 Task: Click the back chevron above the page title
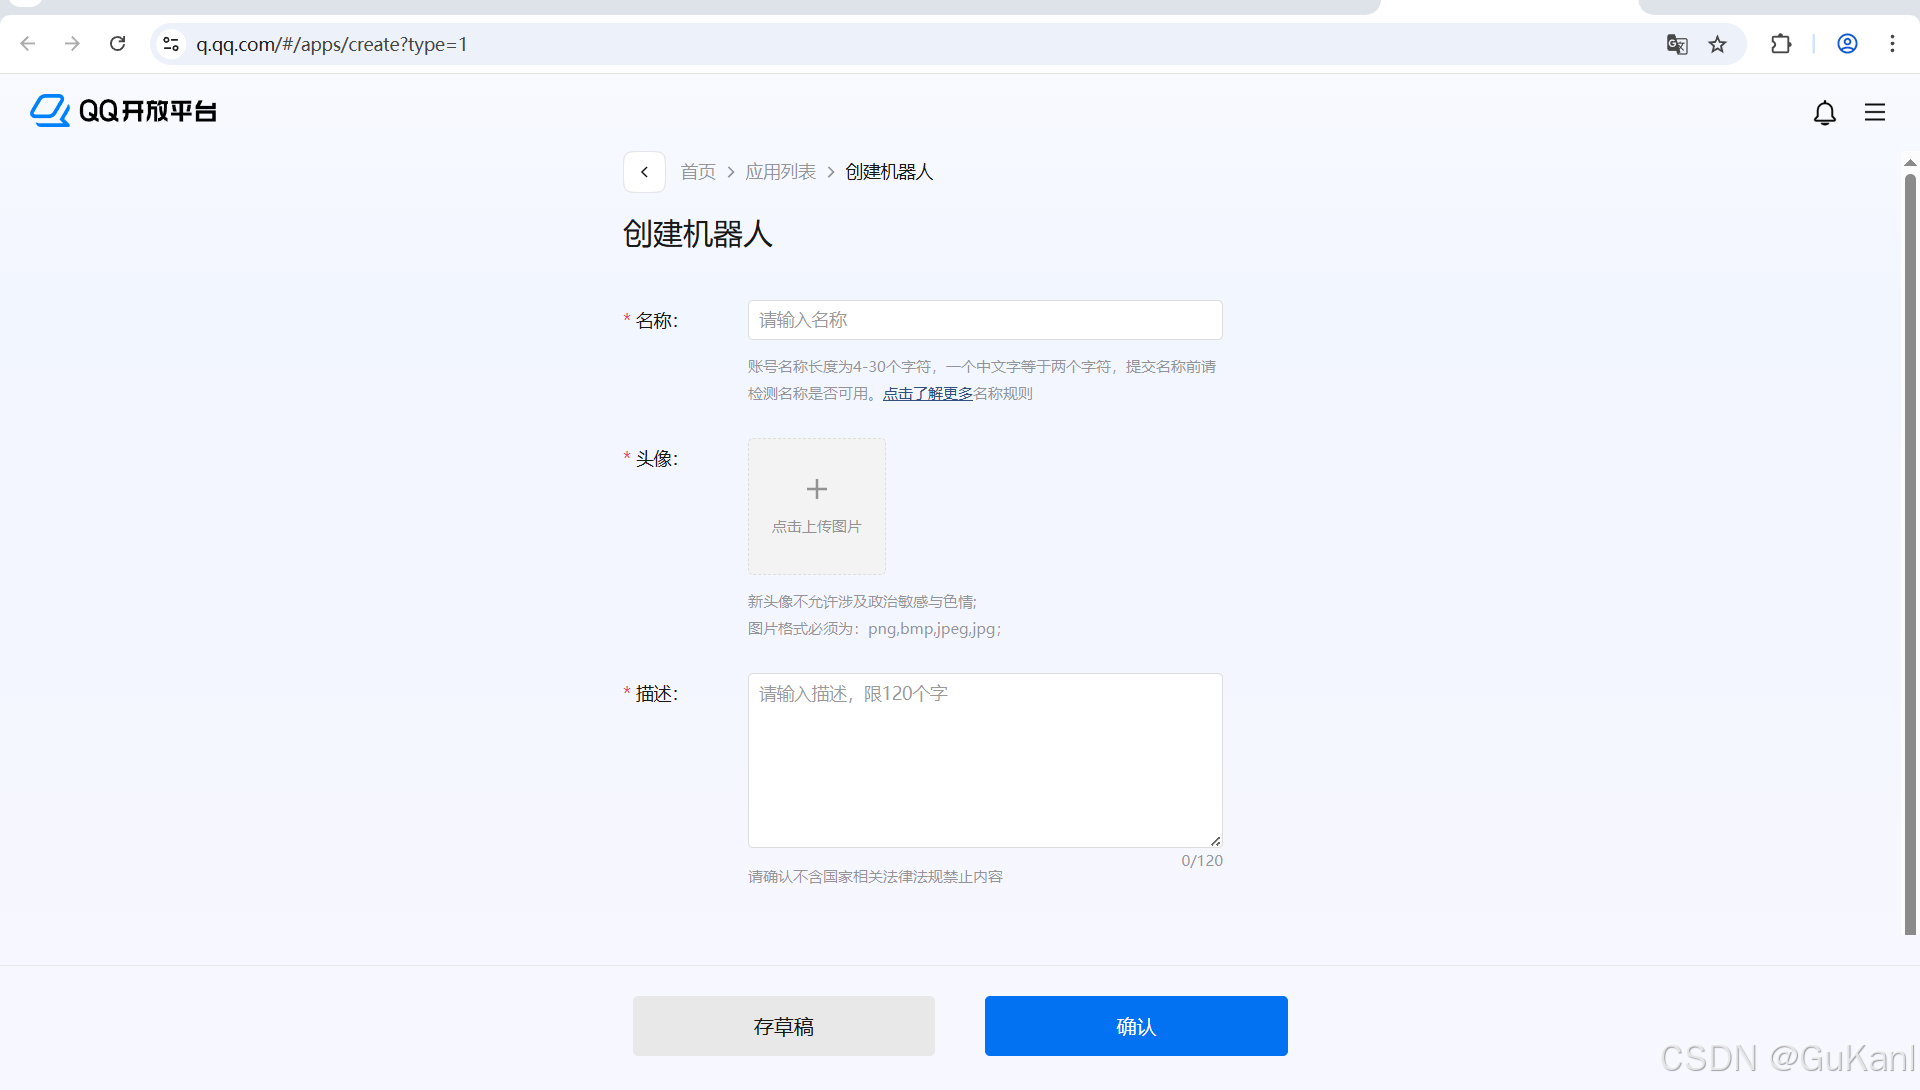tap(643, 171)
